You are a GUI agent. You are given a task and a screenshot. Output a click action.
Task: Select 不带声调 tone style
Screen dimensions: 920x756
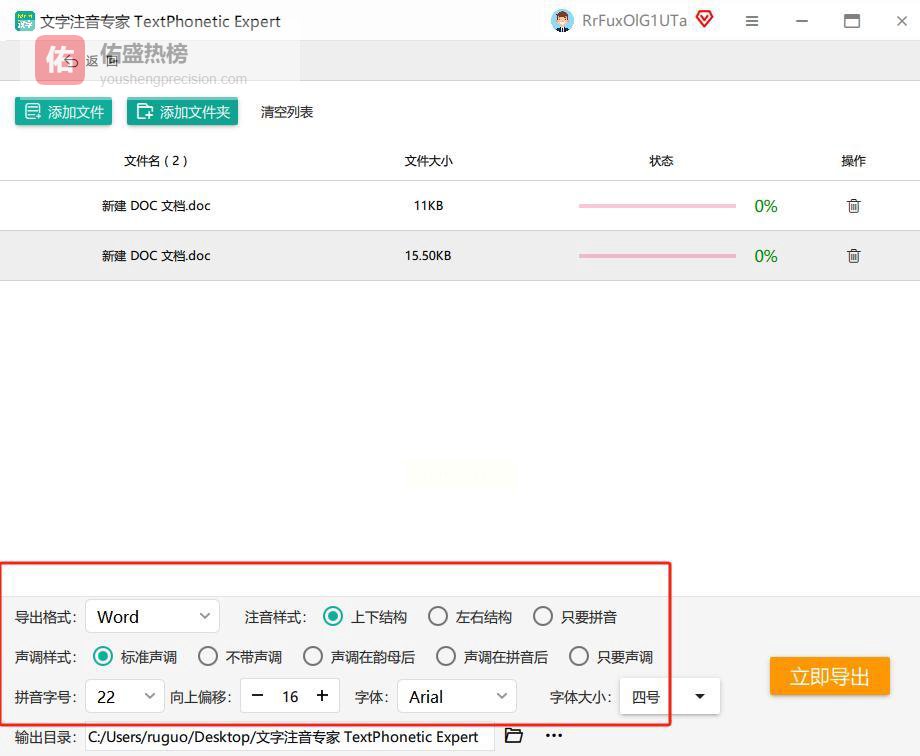pos(208,657)
